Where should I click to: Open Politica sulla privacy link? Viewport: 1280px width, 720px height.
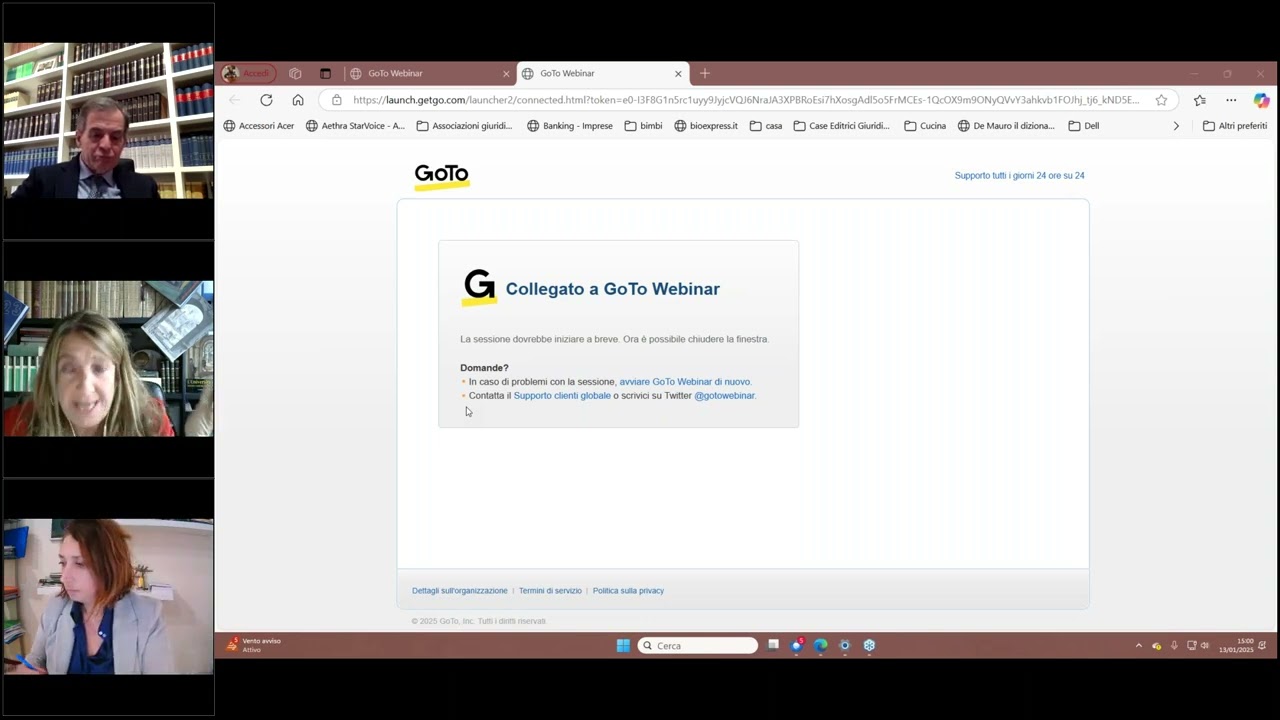628,591
